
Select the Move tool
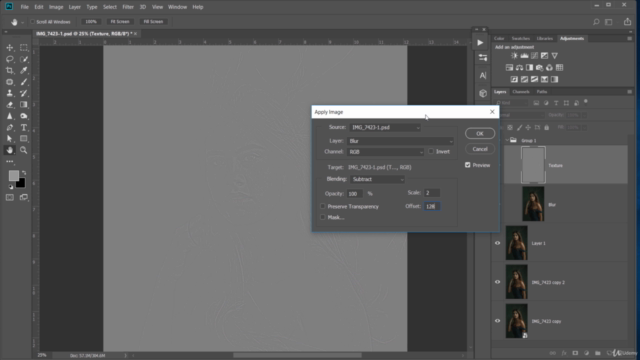[9, 48]
